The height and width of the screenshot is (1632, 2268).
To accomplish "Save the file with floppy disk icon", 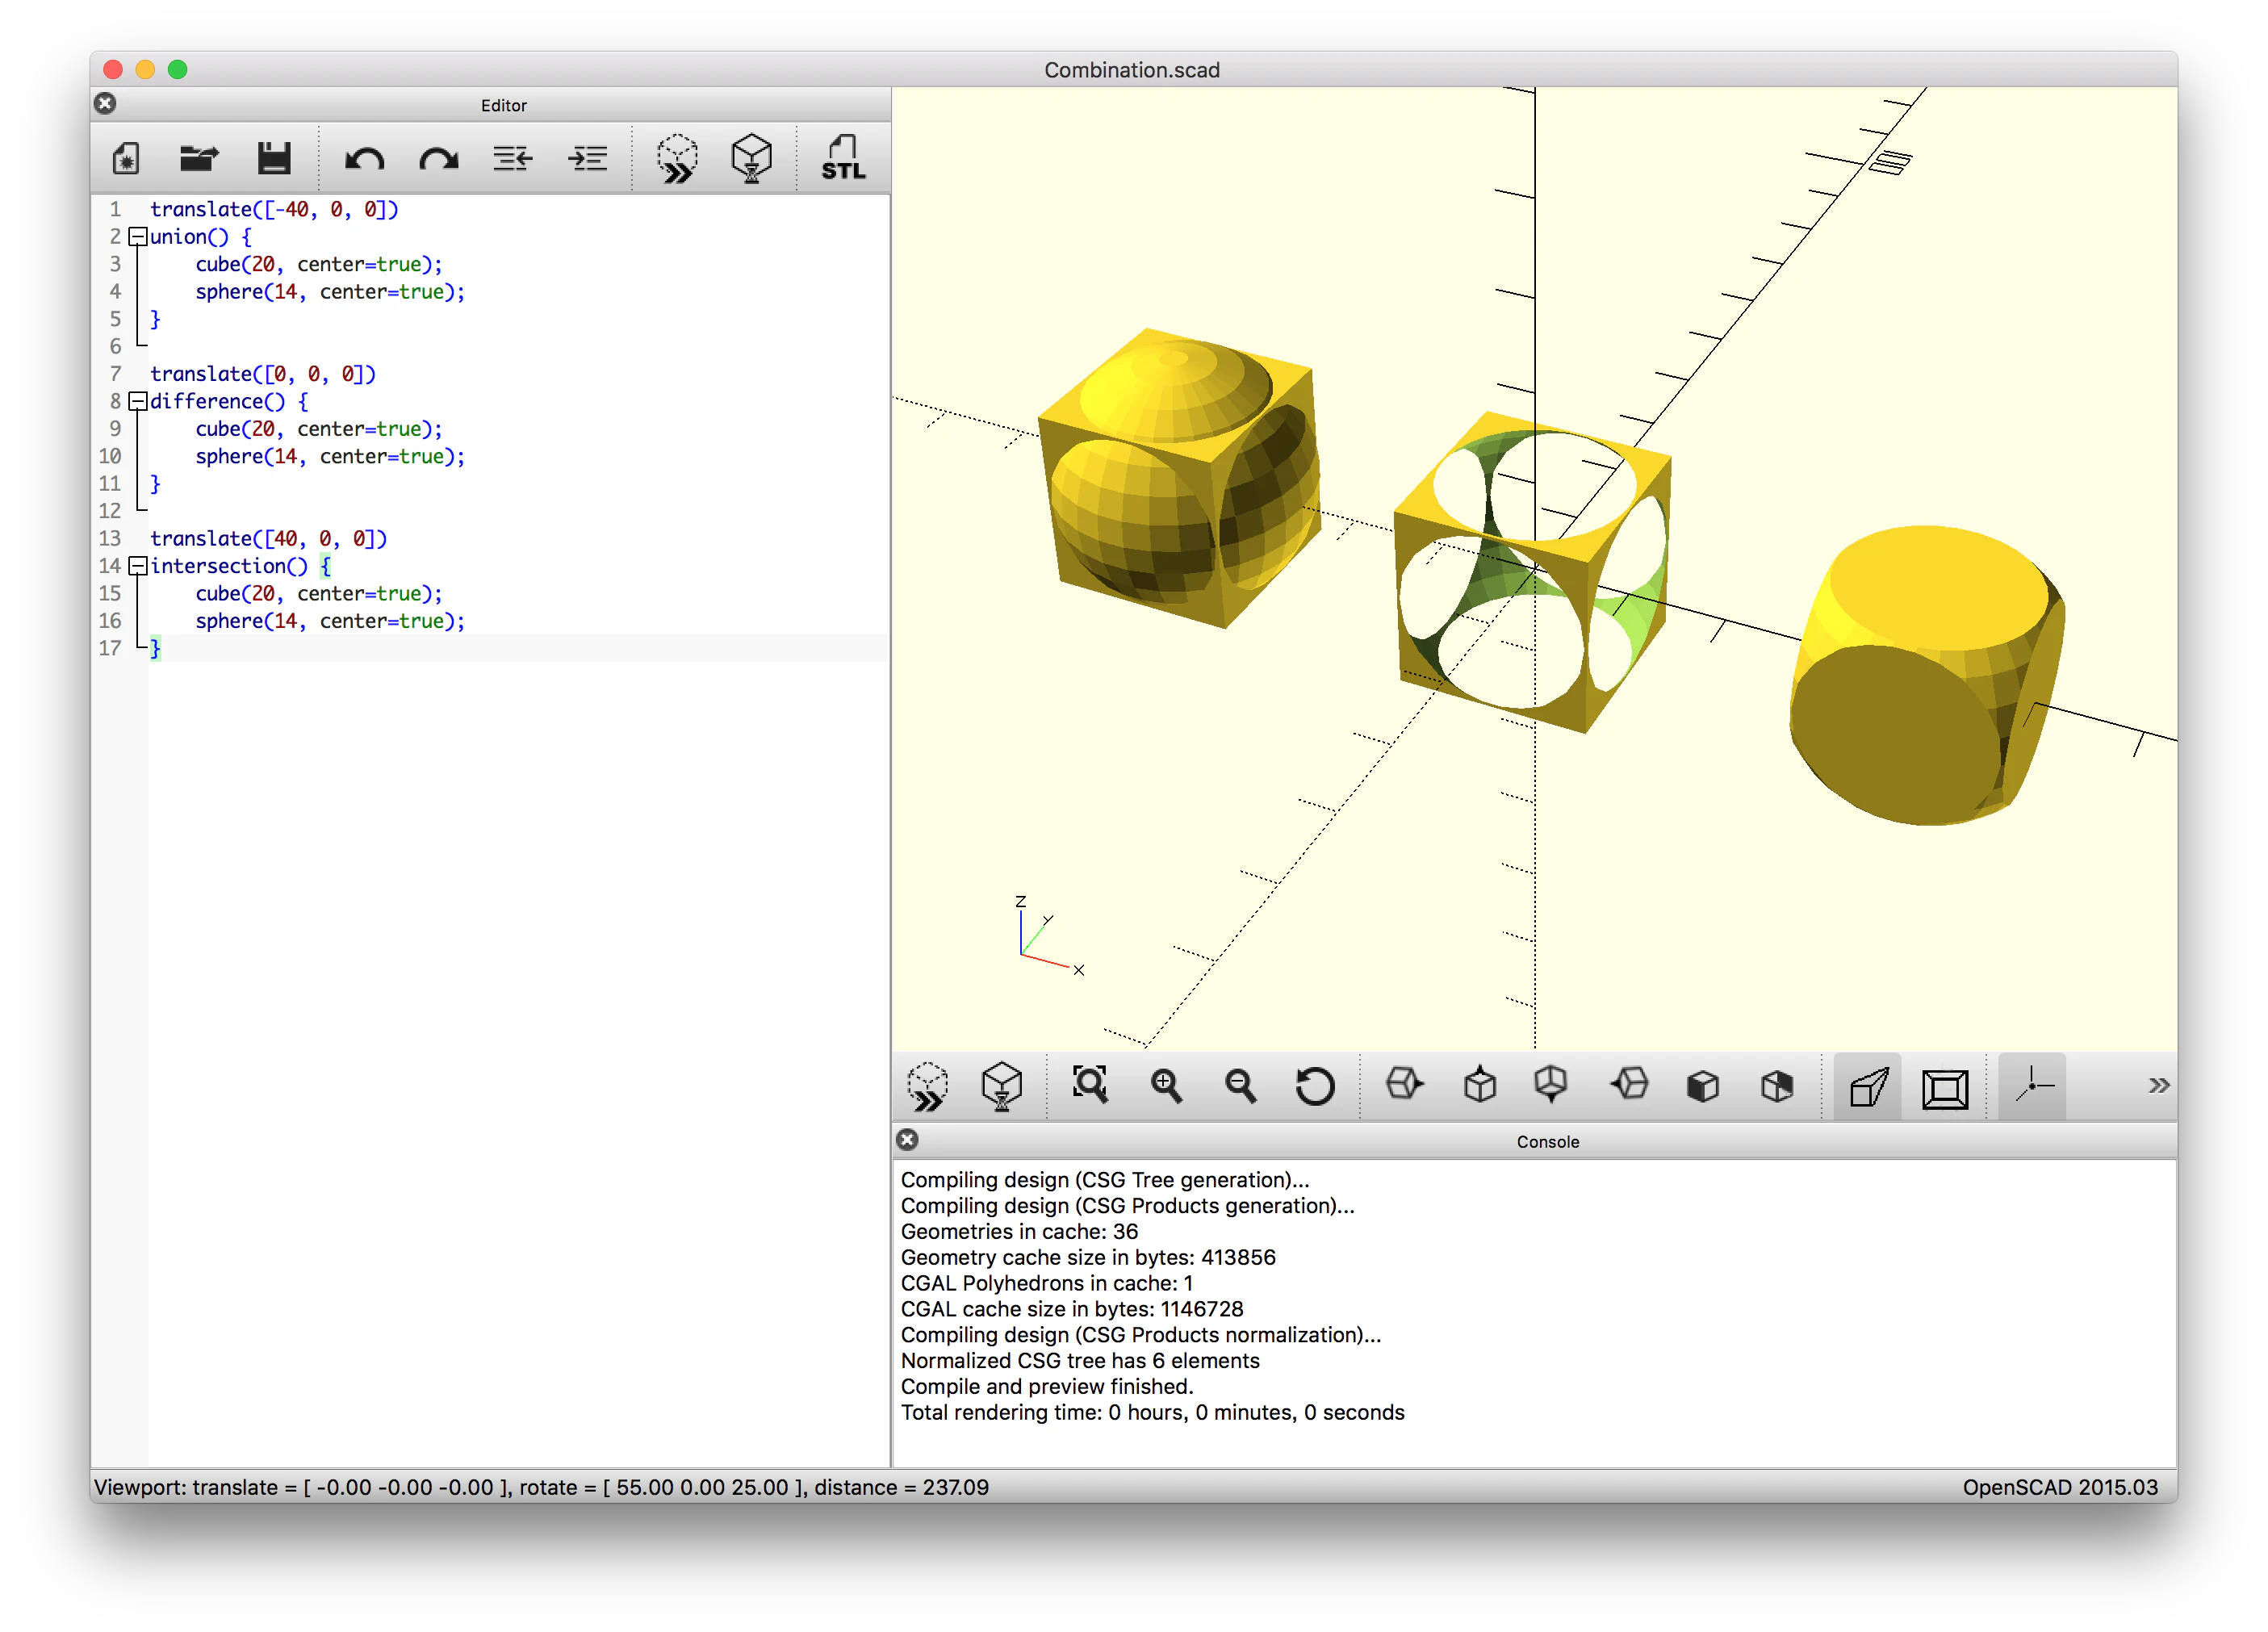I will point(273,158).
